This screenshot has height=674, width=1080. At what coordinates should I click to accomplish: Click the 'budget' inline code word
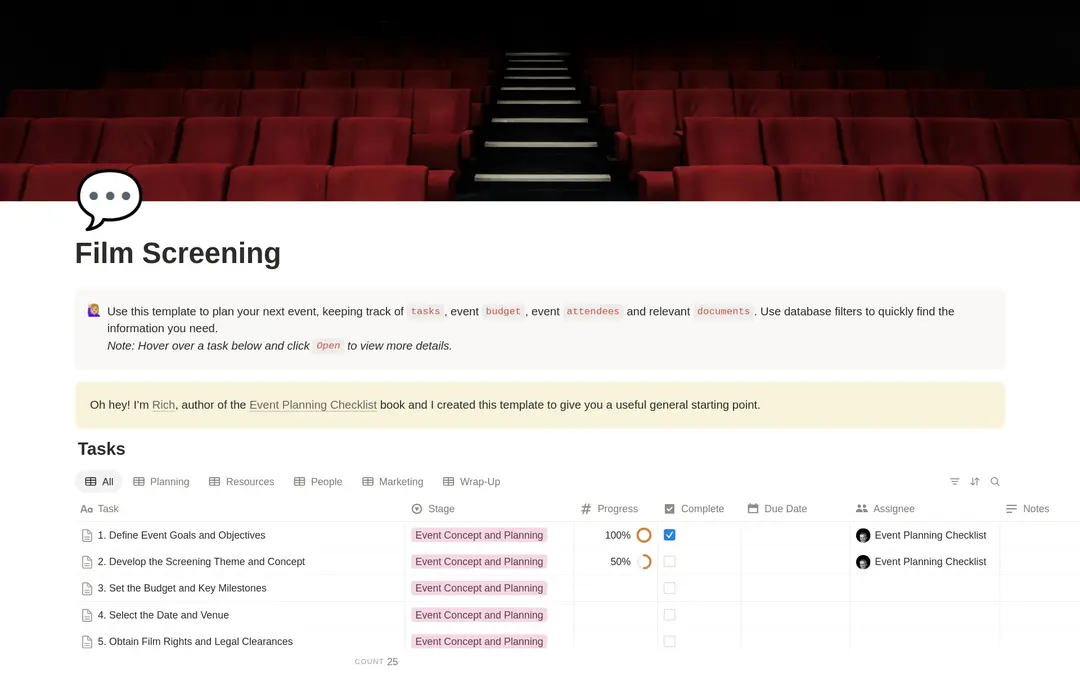[x=503, y=311]
